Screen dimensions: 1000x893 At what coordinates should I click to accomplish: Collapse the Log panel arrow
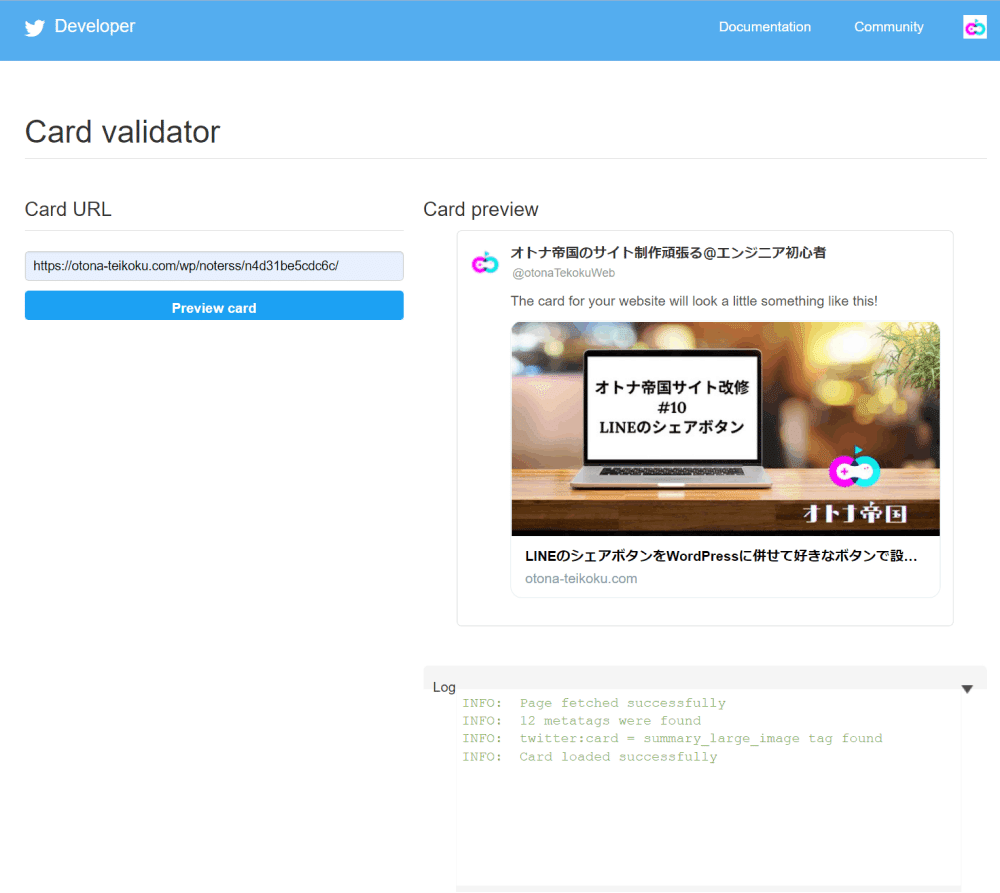tap(967, 689)
